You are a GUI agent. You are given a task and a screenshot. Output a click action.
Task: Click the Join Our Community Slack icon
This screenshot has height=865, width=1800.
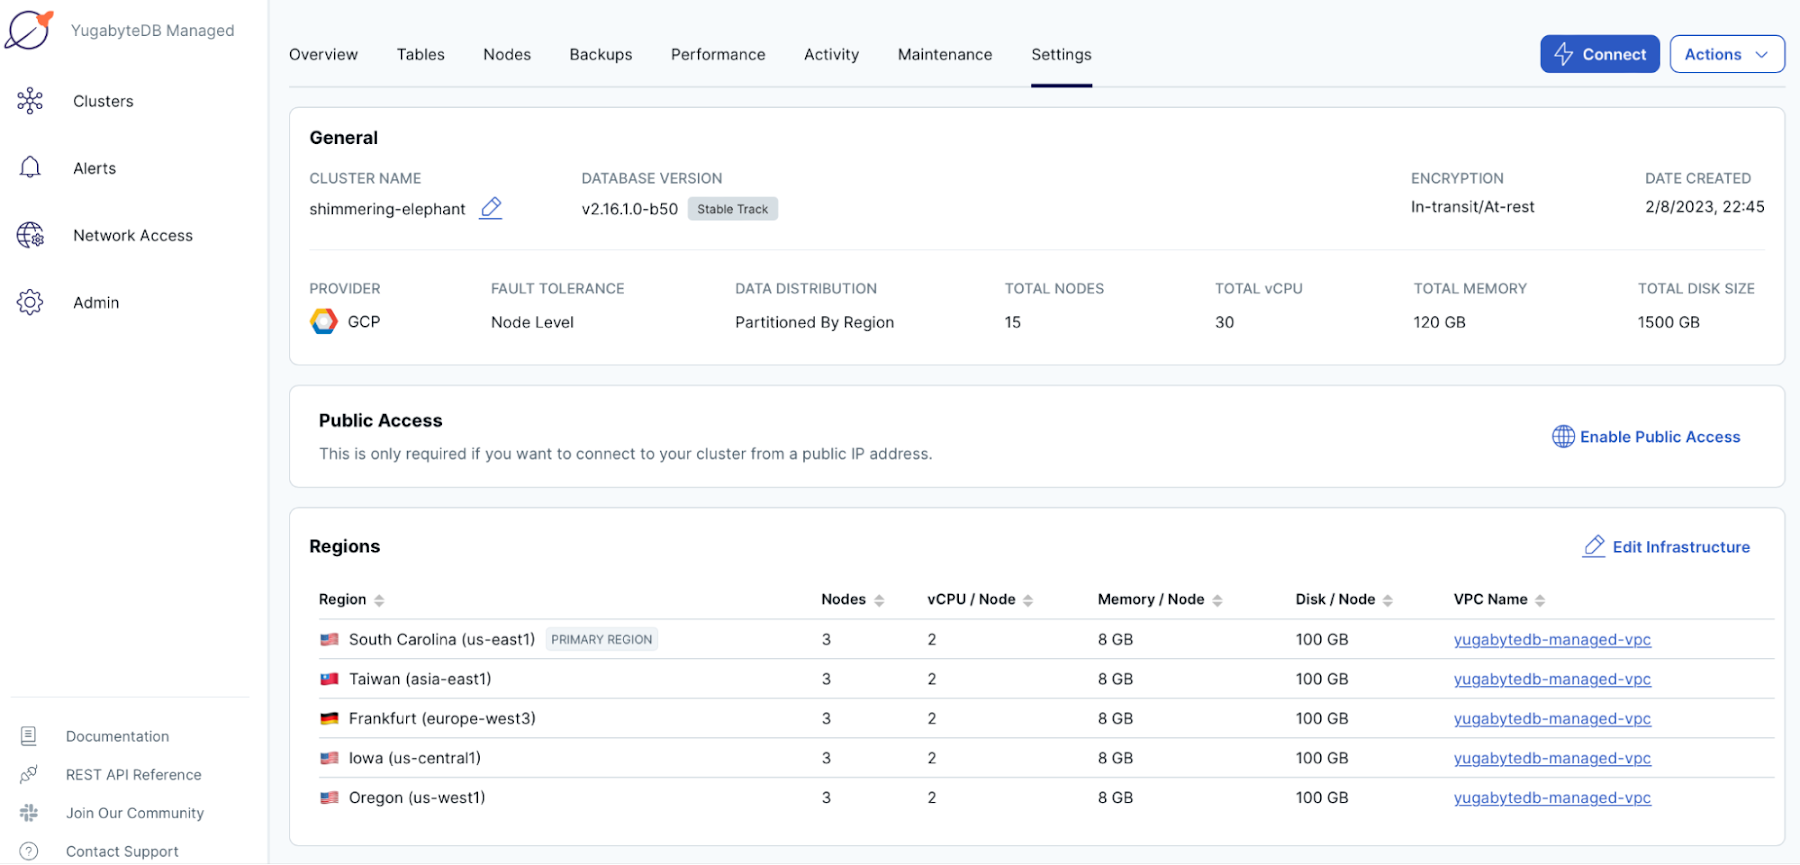tap(29, 813)
